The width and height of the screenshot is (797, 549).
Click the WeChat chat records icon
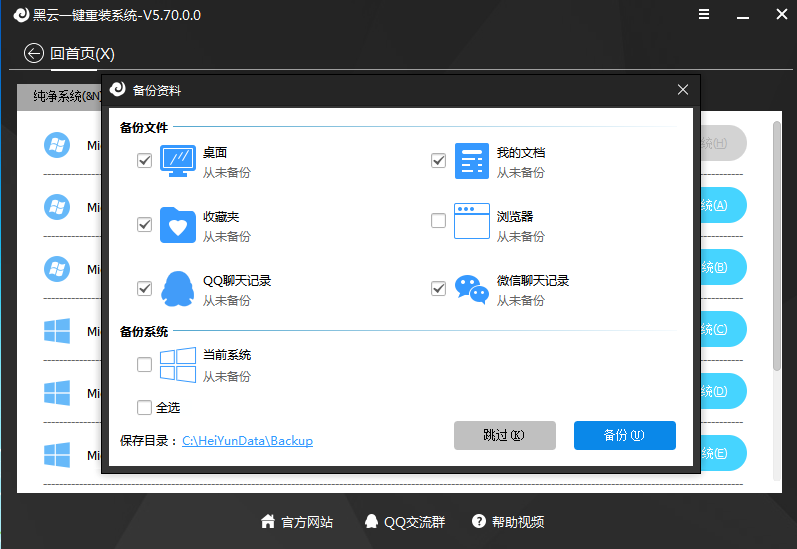point(471,288)
